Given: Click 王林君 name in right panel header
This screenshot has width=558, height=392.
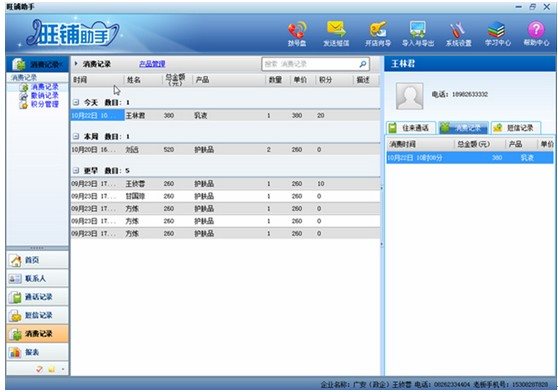Looking at the screenshot, I should (x=403, y=64).
